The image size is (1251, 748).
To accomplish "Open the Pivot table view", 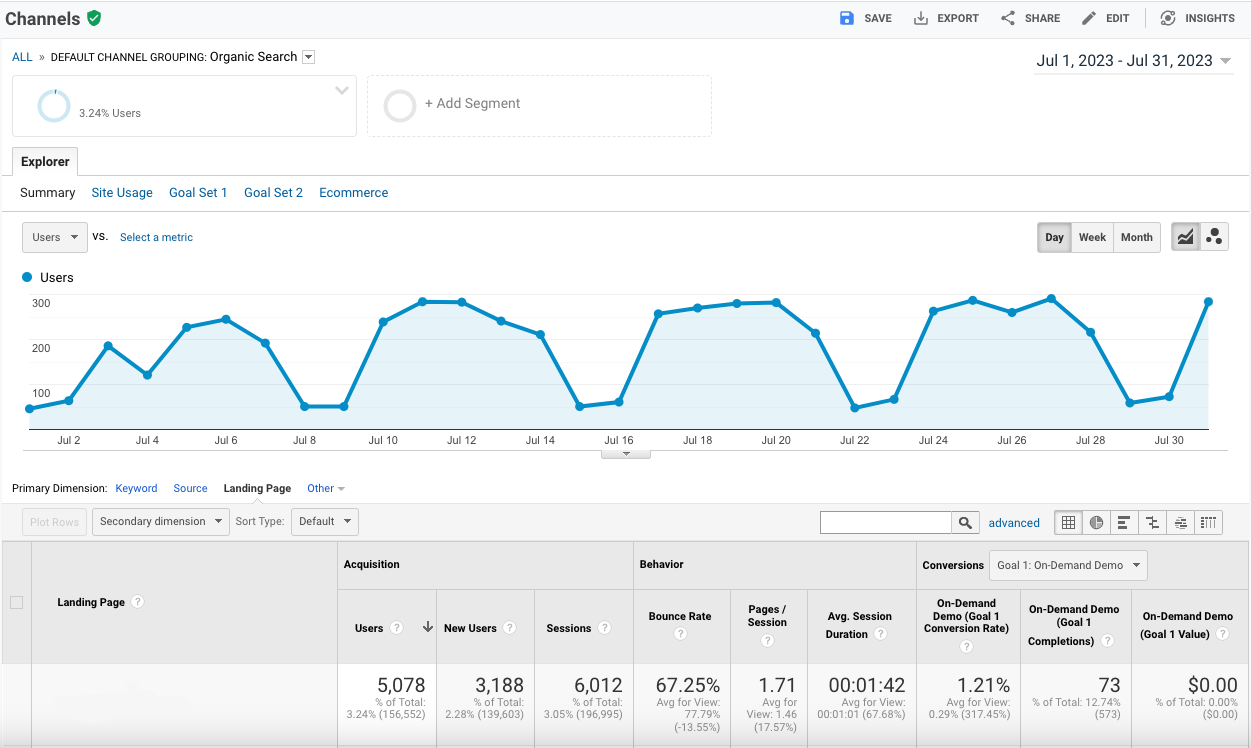I will coord(1208,522).
